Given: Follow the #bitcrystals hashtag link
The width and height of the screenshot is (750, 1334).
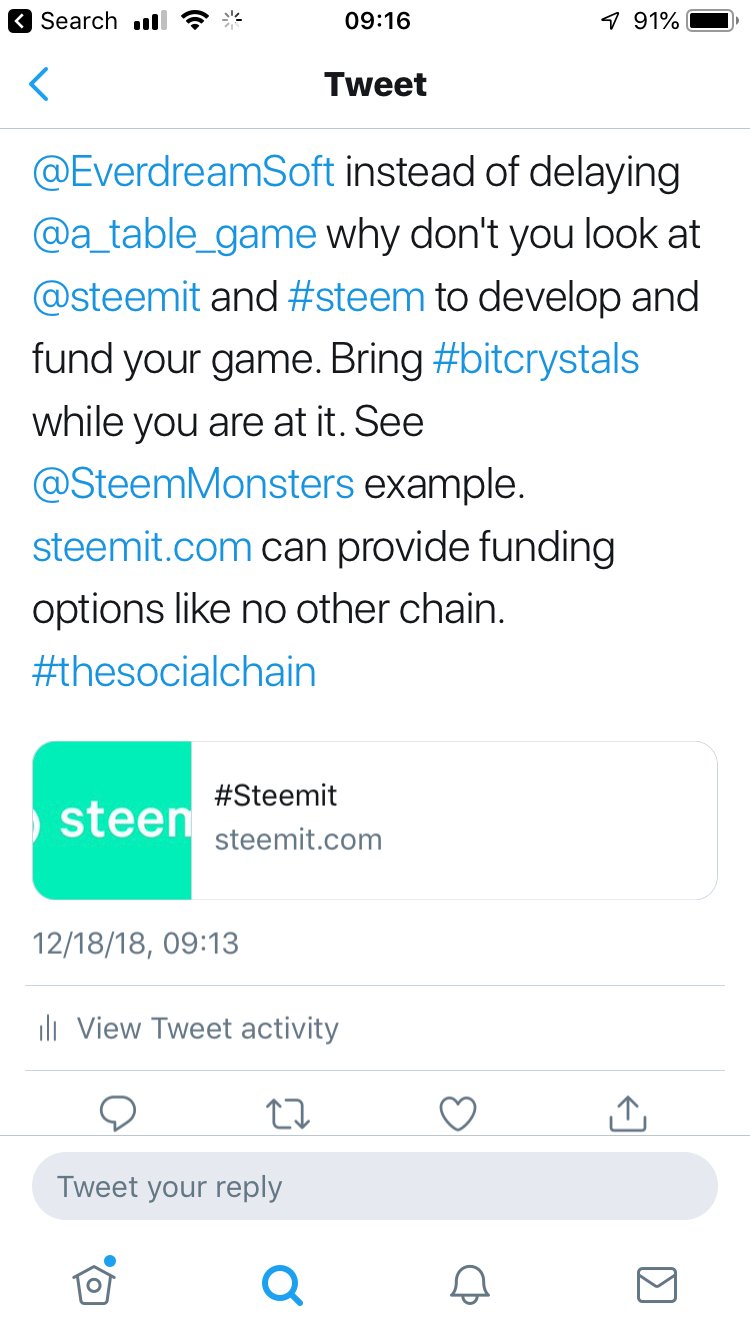Looking at the screenshot, I should pos(536,360).
